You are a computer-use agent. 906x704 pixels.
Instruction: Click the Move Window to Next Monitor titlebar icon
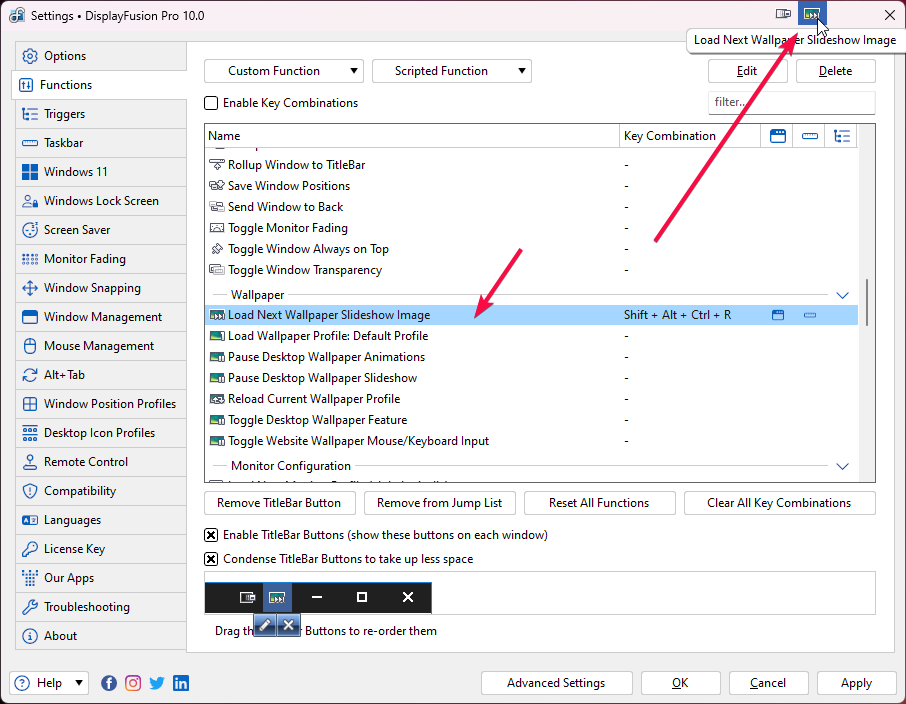[783, 15]
